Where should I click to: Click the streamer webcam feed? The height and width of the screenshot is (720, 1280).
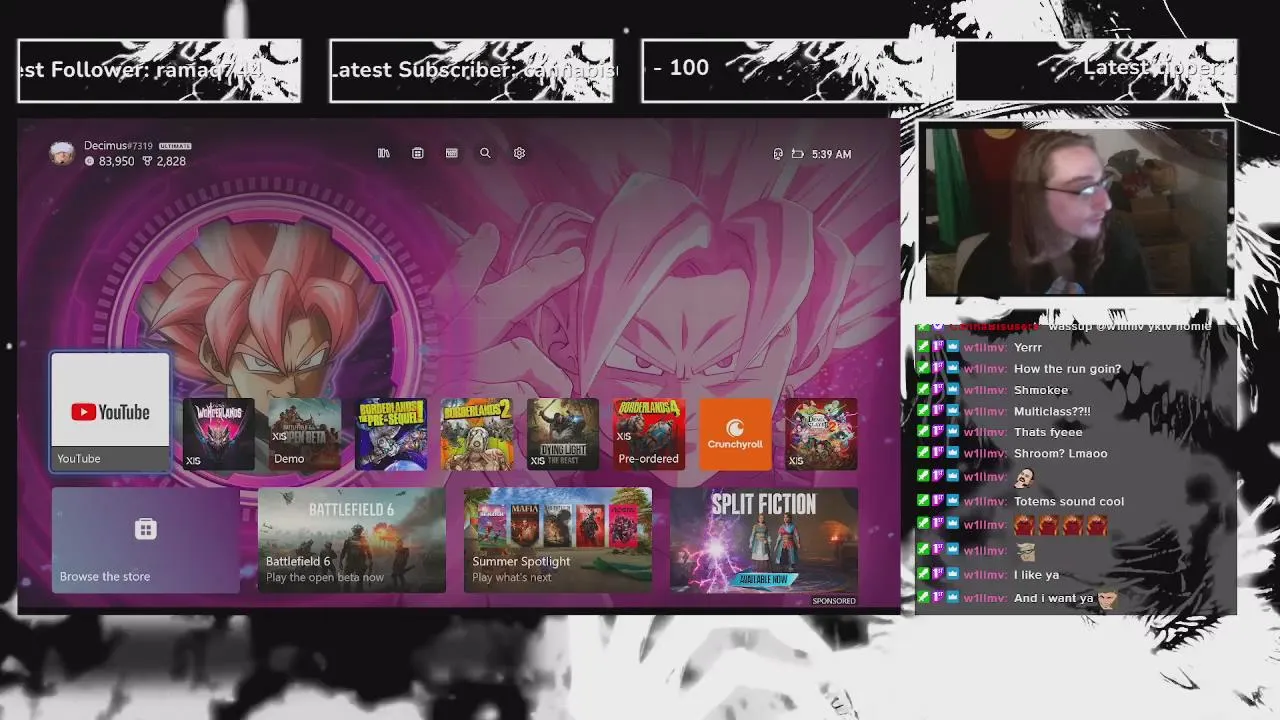coord(1077,211)
